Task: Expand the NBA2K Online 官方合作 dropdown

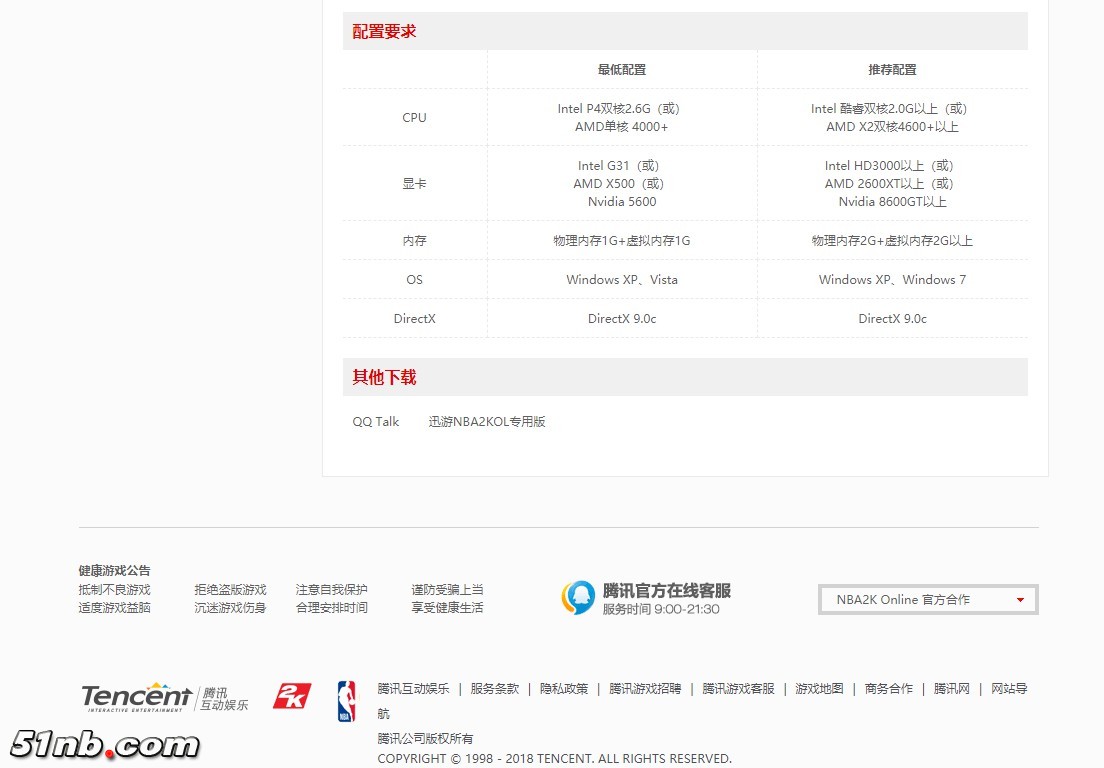Action: coord(927,599)
